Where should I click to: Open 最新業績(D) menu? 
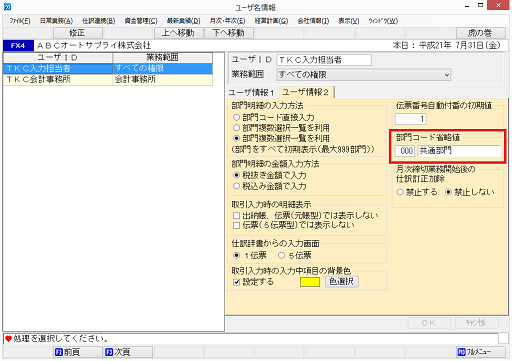(183, 21)
